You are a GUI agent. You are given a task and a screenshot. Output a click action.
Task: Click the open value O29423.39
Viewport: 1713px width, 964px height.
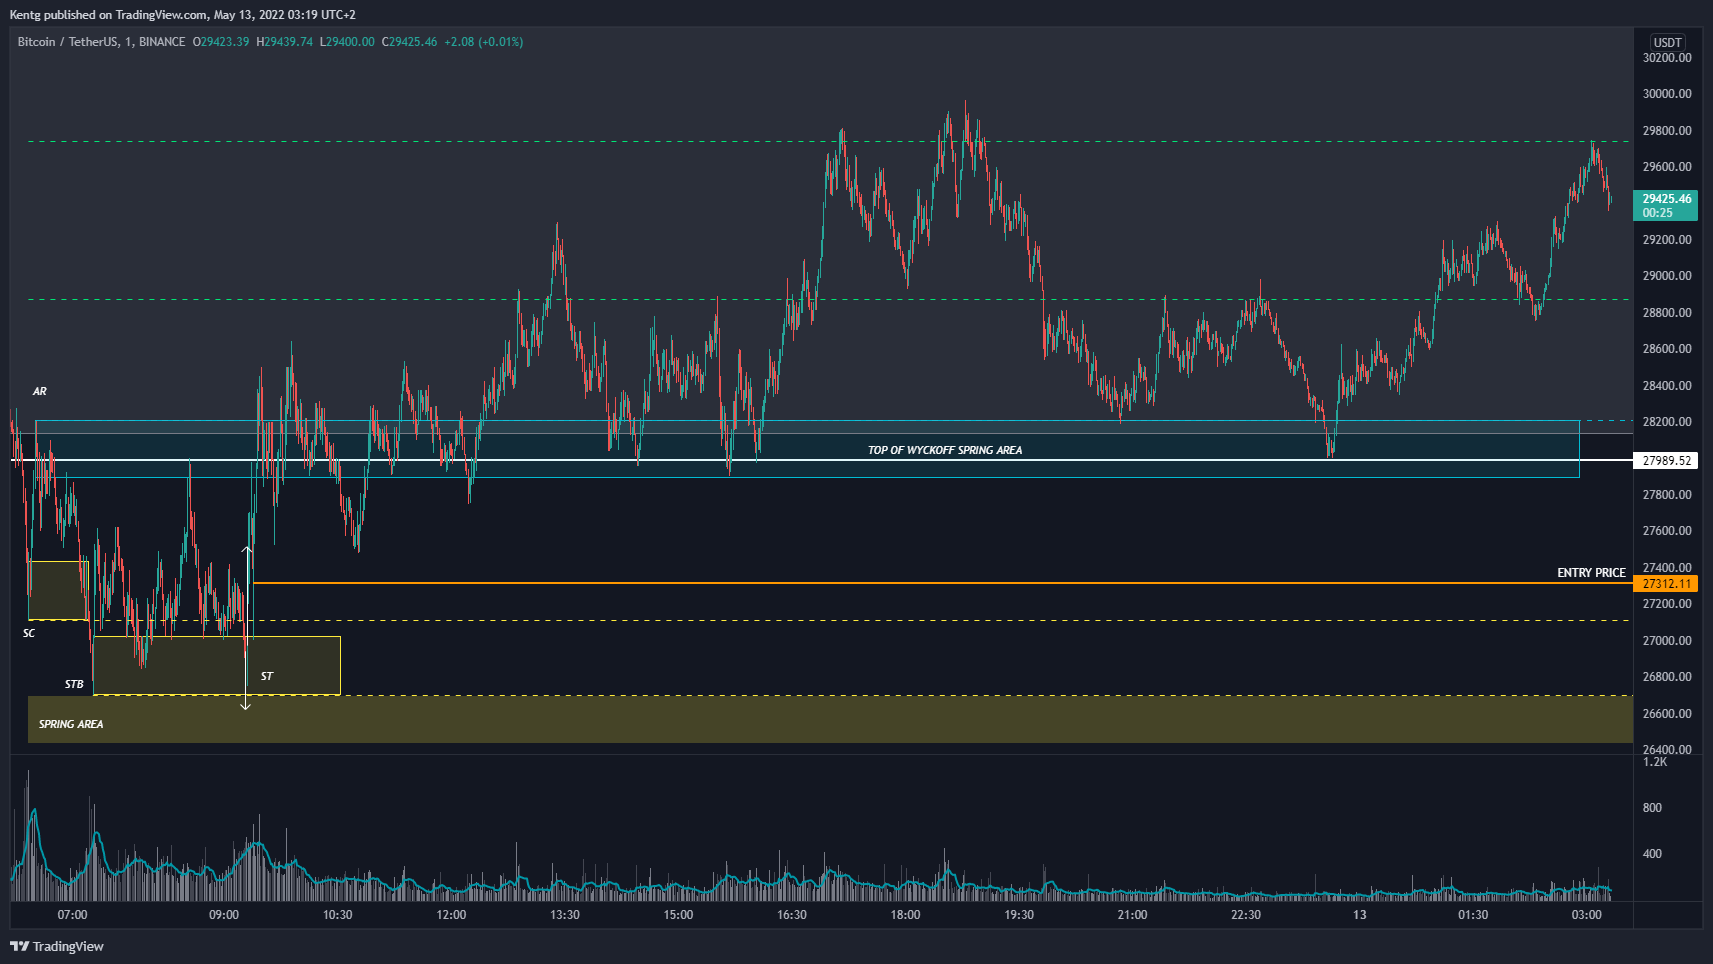[x=221, y=42]
